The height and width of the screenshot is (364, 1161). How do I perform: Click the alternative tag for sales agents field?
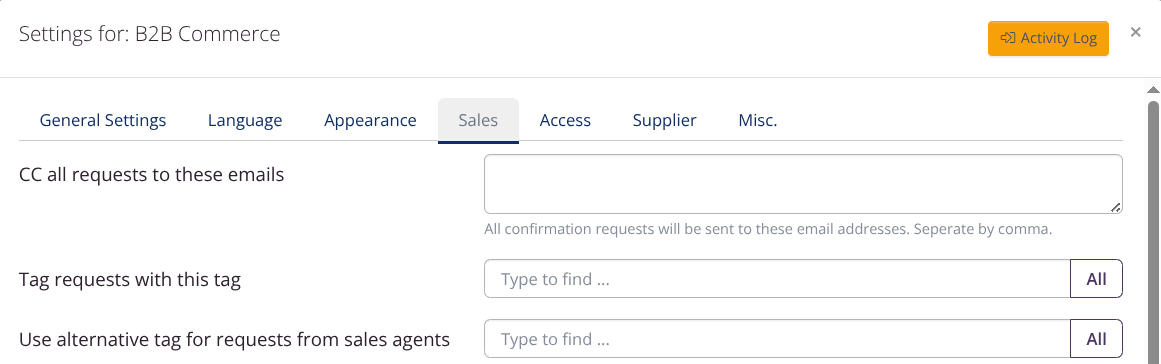(x=777, y=339)
